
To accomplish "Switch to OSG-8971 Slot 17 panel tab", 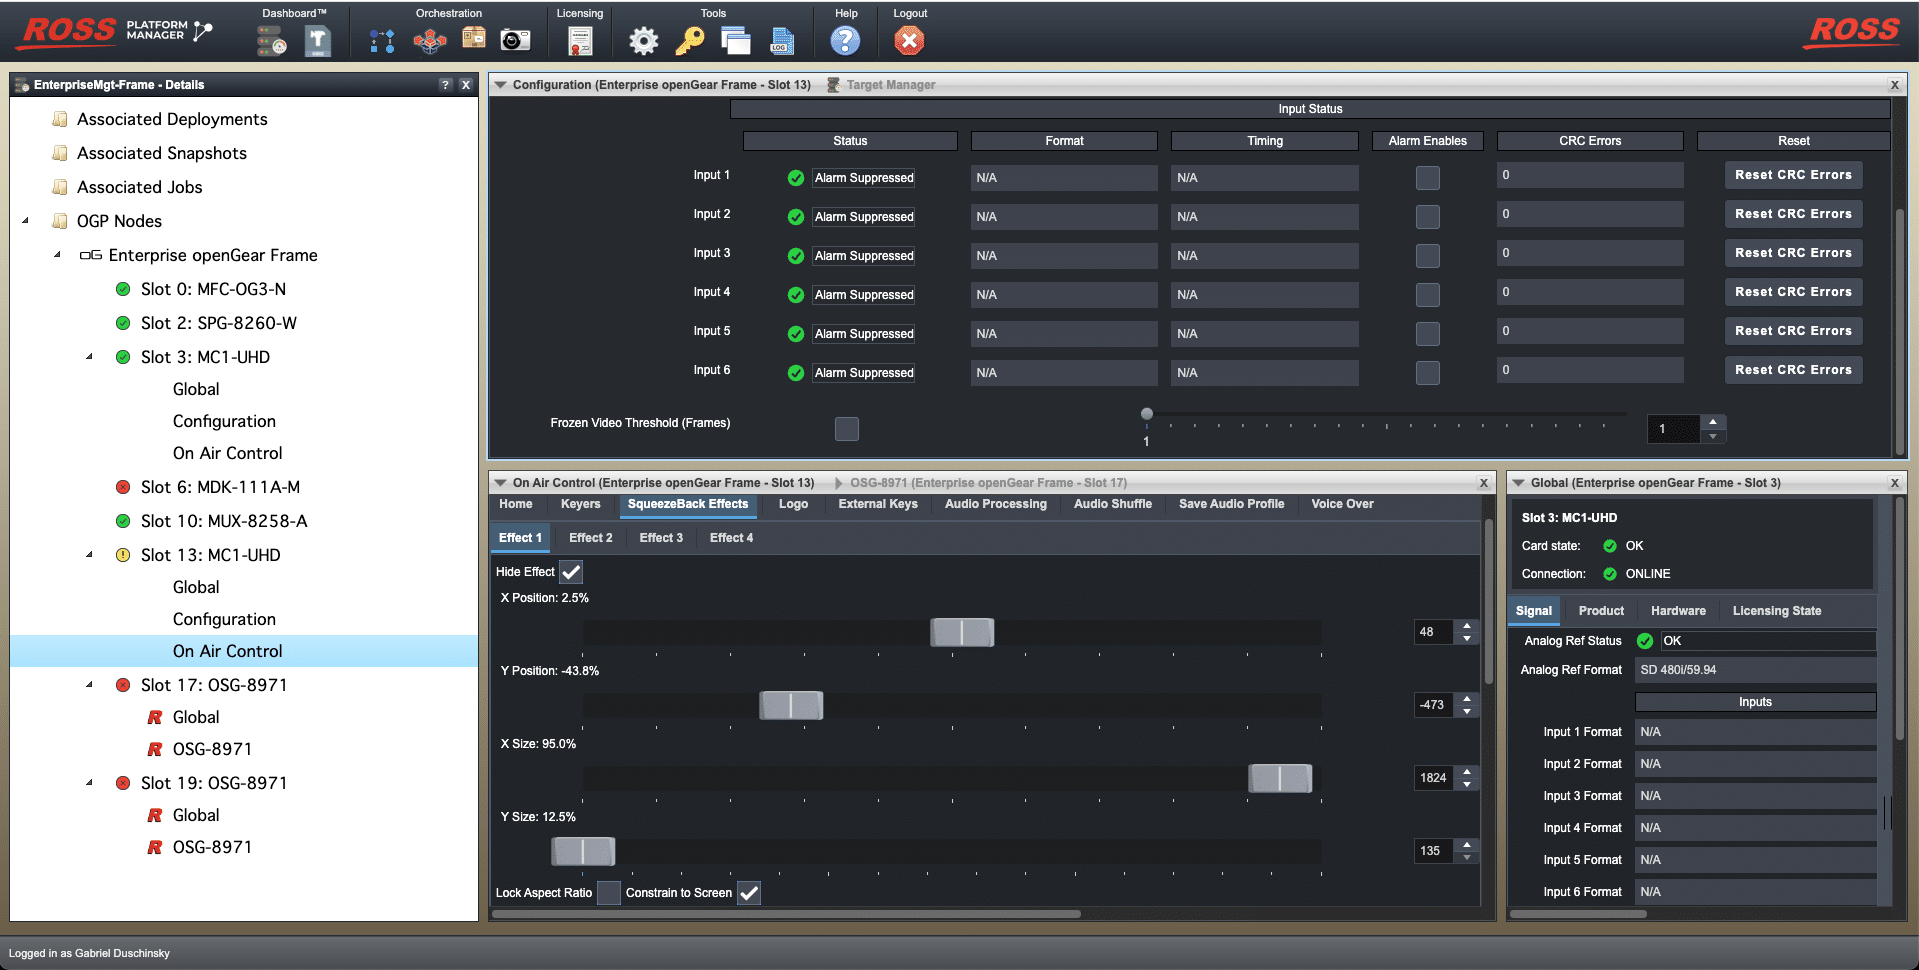I will pos(988,483).
